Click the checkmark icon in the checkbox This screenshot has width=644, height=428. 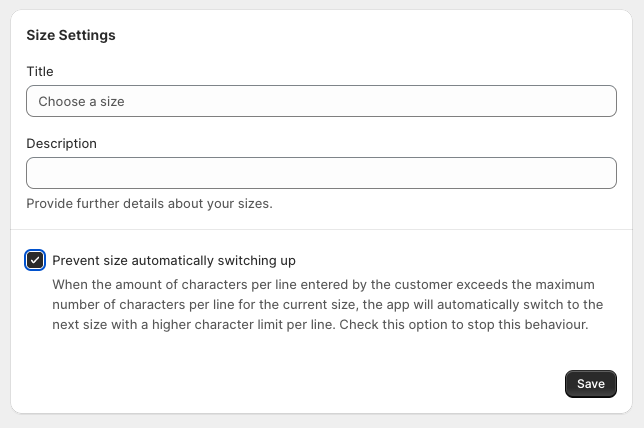(x=35, y=261)
